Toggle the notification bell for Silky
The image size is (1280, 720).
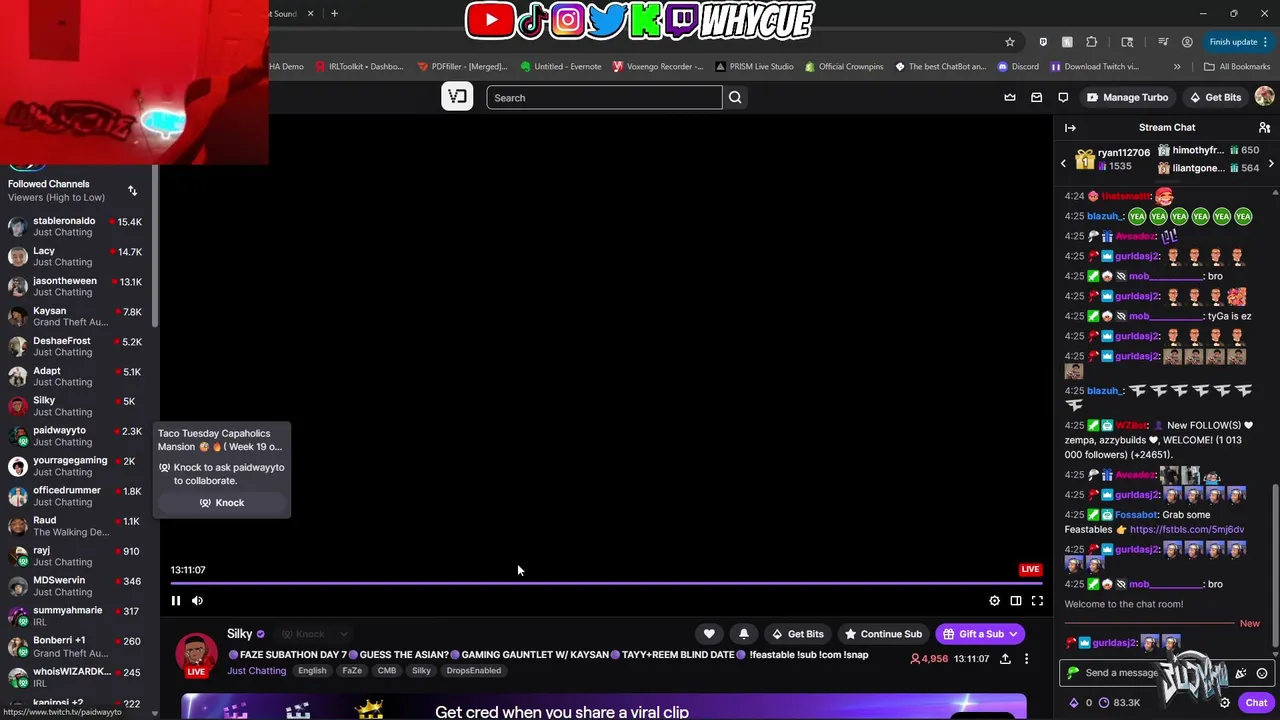pos(743,633)
